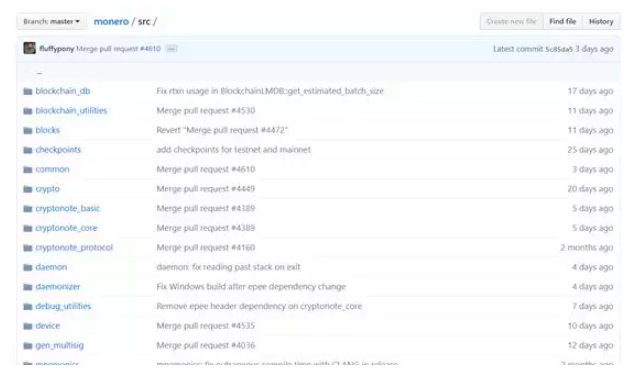Open pull request #4610 link in commit header
634x388 pixels.
(x=150, y=49)
